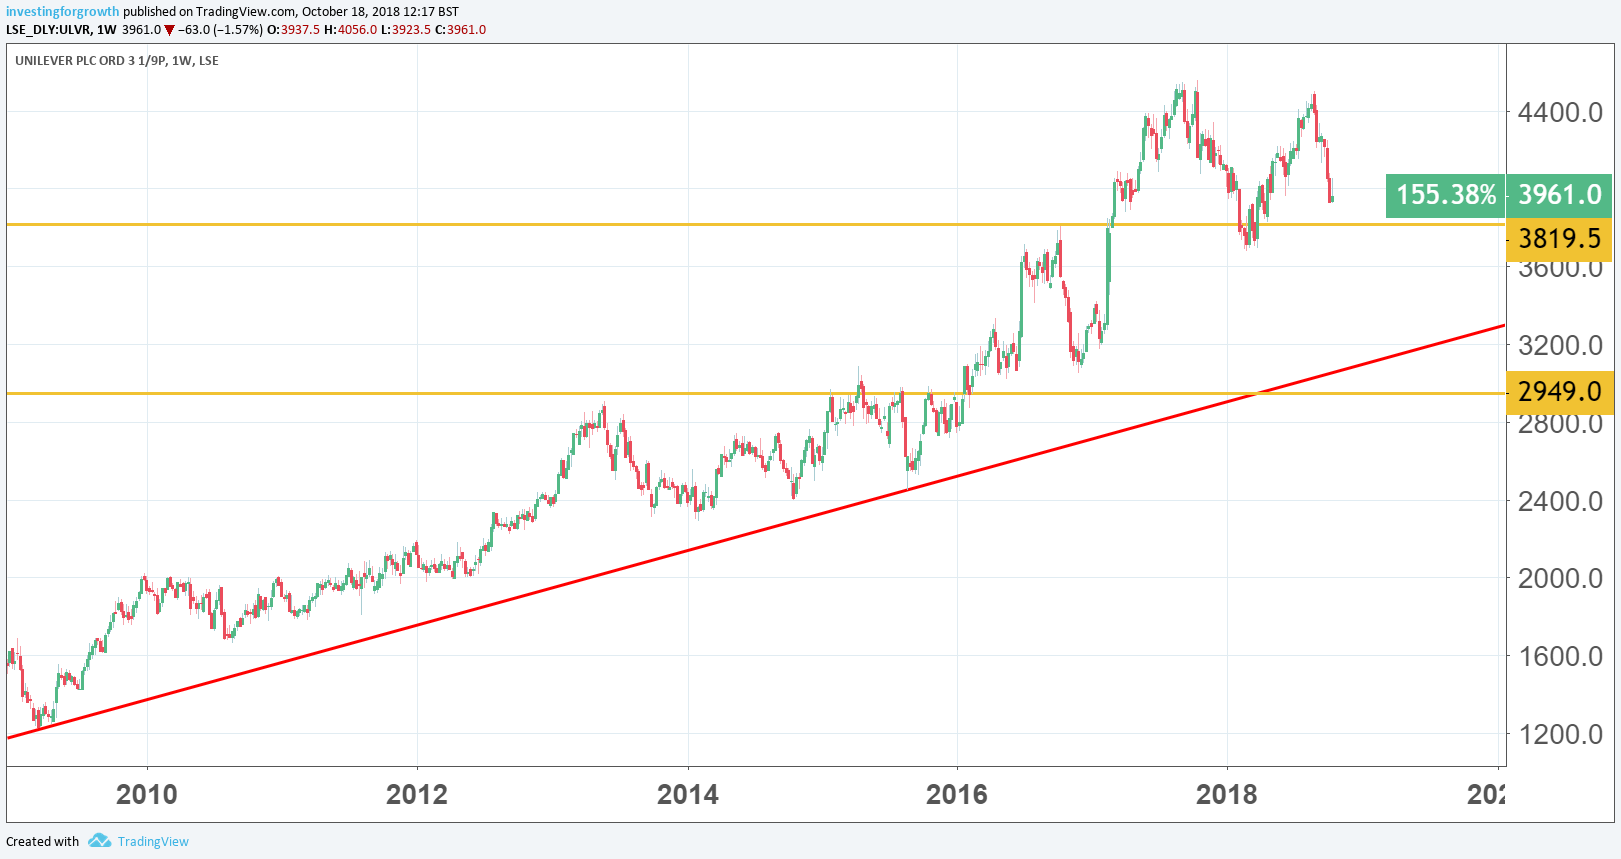Click the red down-triangle change indicator

pyautogui.click(x=169, y=30)
